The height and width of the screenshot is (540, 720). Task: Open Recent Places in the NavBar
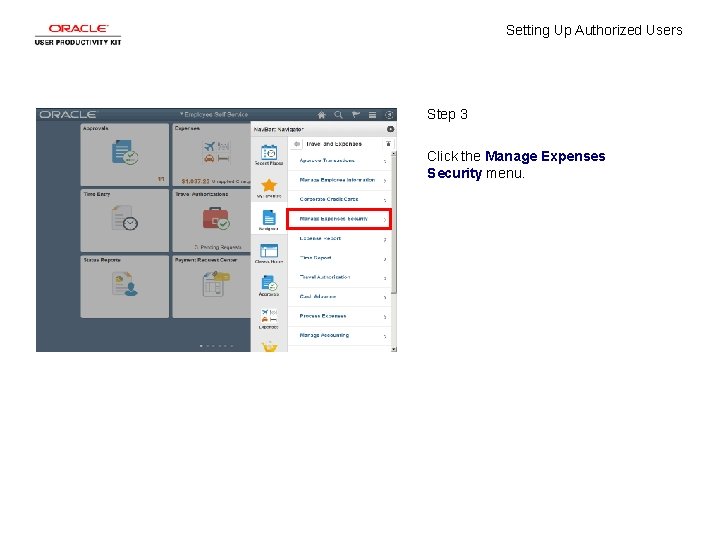269,155
